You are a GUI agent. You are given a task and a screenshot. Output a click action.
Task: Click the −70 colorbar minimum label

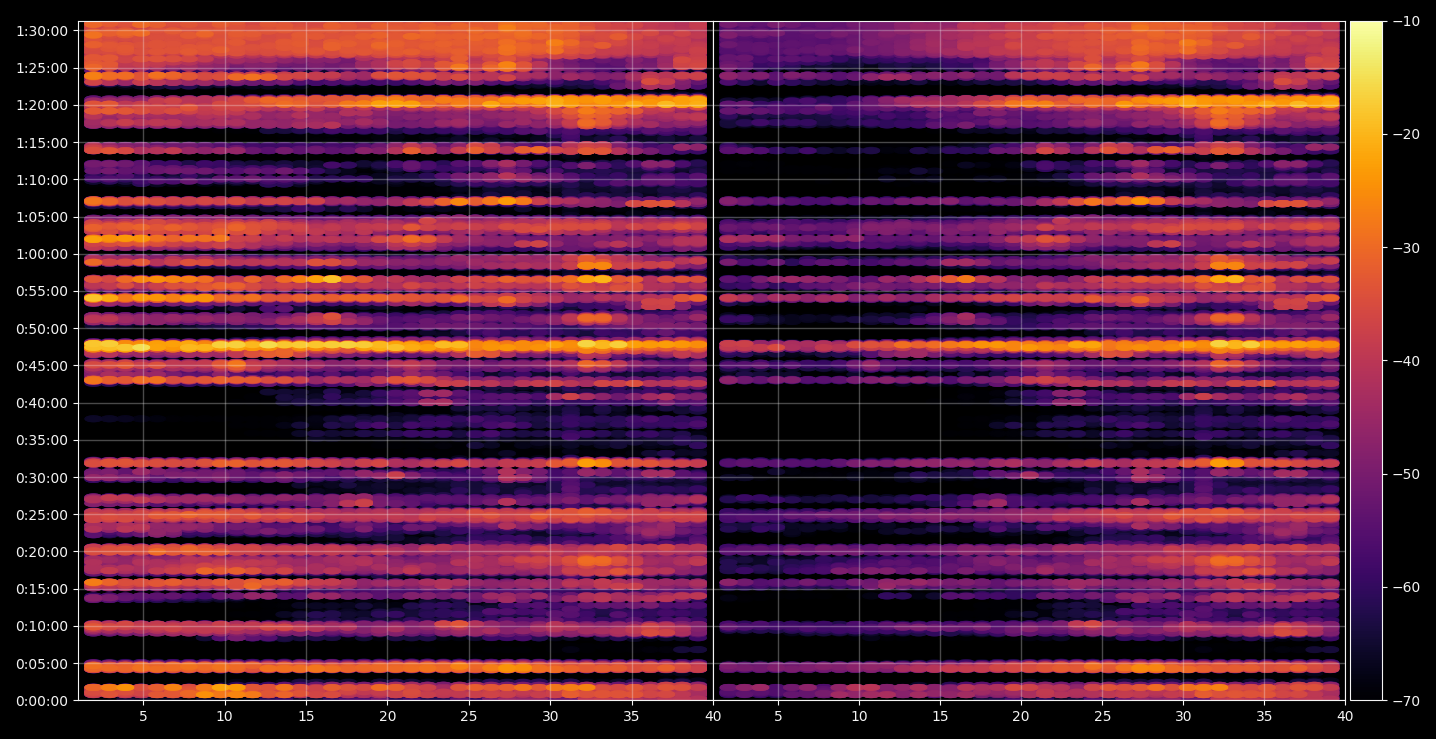coord(1405,701)
